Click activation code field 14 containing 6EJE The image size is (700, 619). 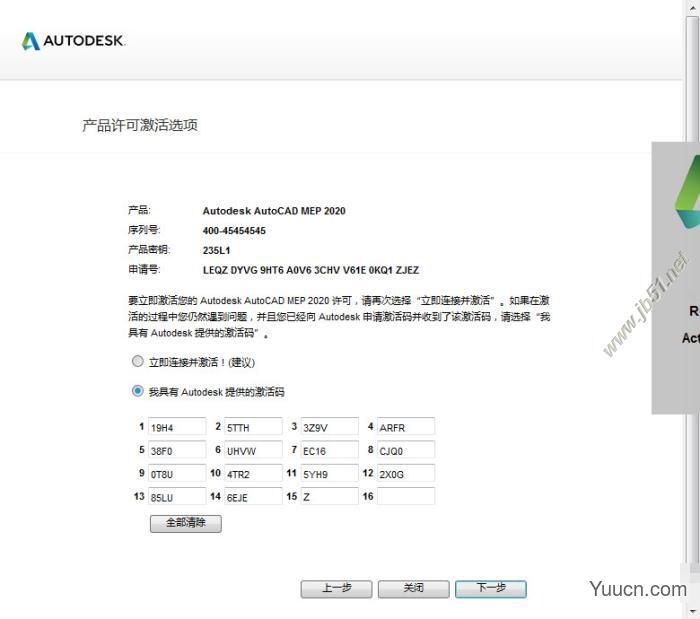click(253, 496)
